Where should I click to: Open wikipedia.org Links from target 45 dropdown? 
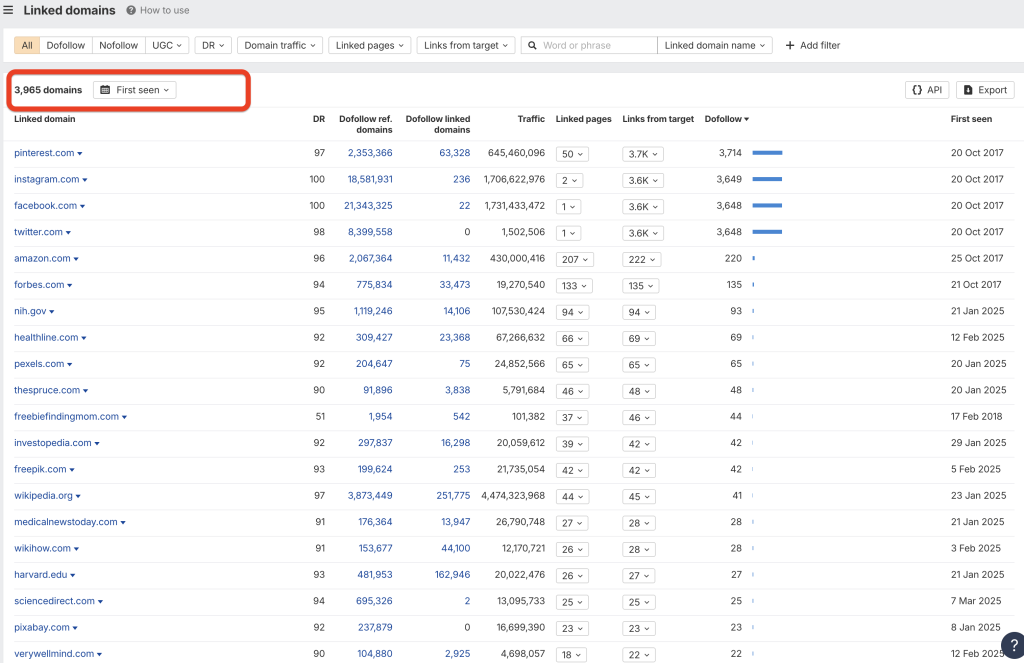pyautogui.click(x=639, y=496)
